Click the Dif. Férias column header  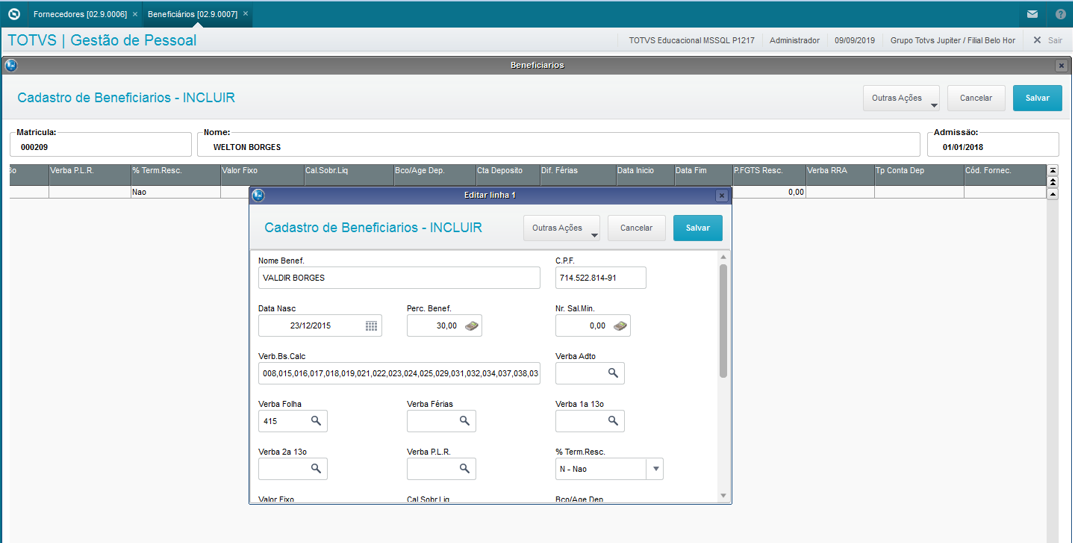(x=577, y=175)
